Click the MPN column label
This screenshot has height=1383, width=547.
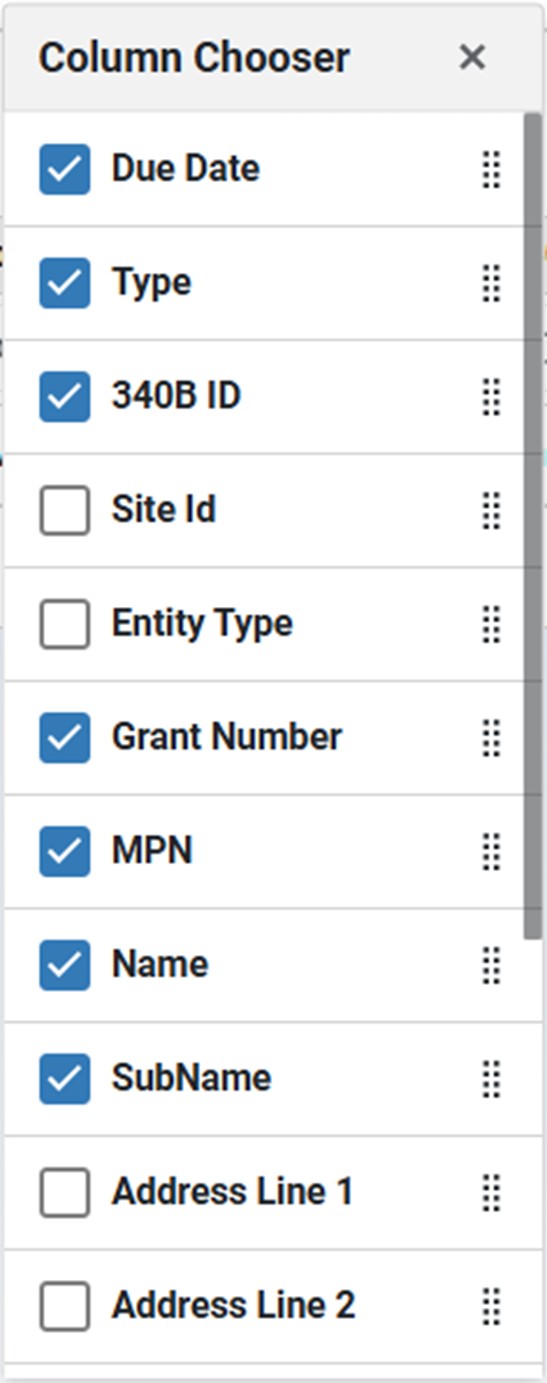(152, 851)
